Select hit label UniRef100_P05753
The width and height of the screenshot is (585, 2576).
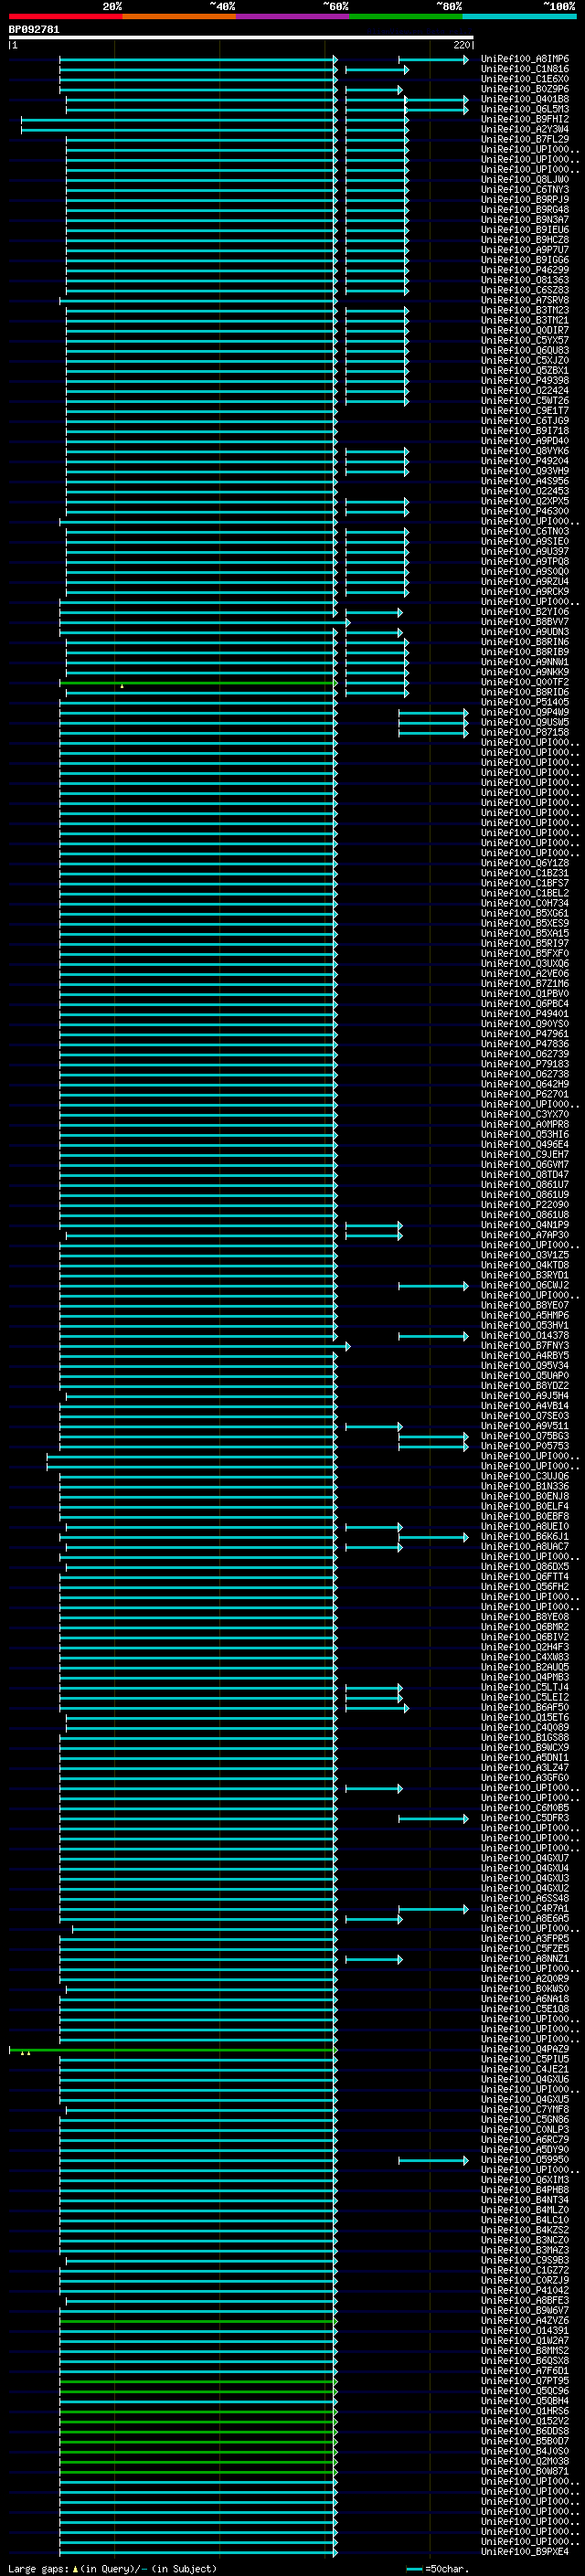[525, 1446]
